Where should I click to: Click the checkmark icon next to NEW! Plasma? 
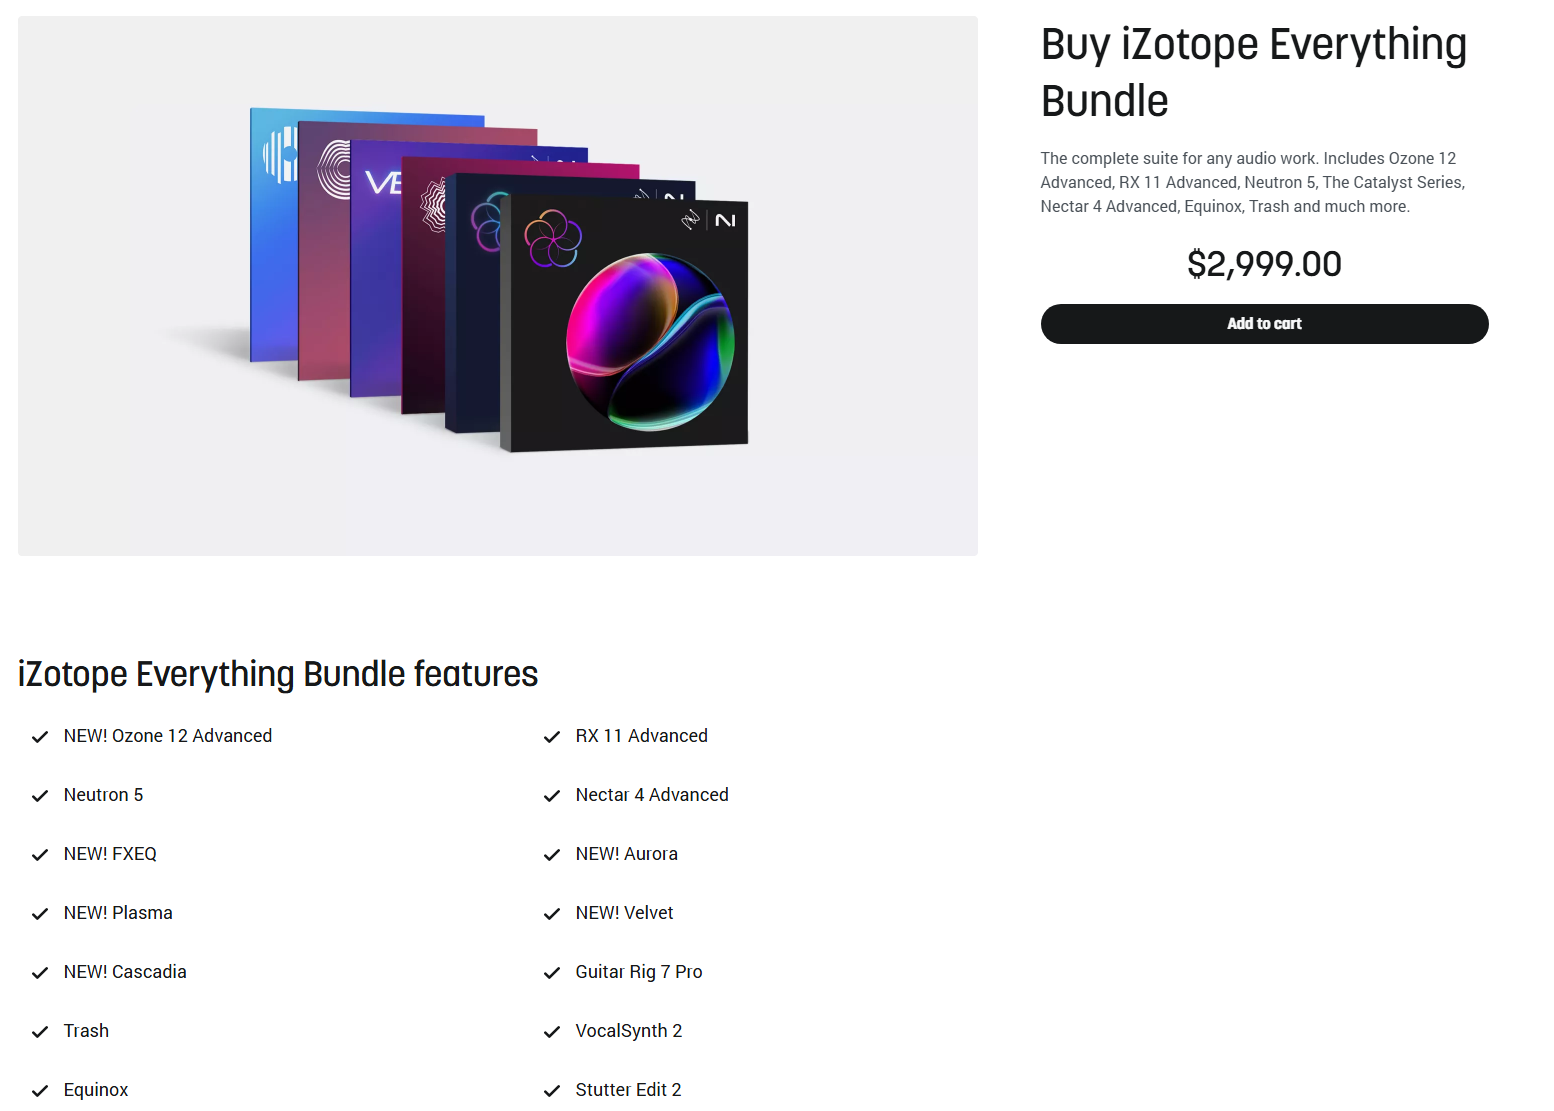(40, 914)
